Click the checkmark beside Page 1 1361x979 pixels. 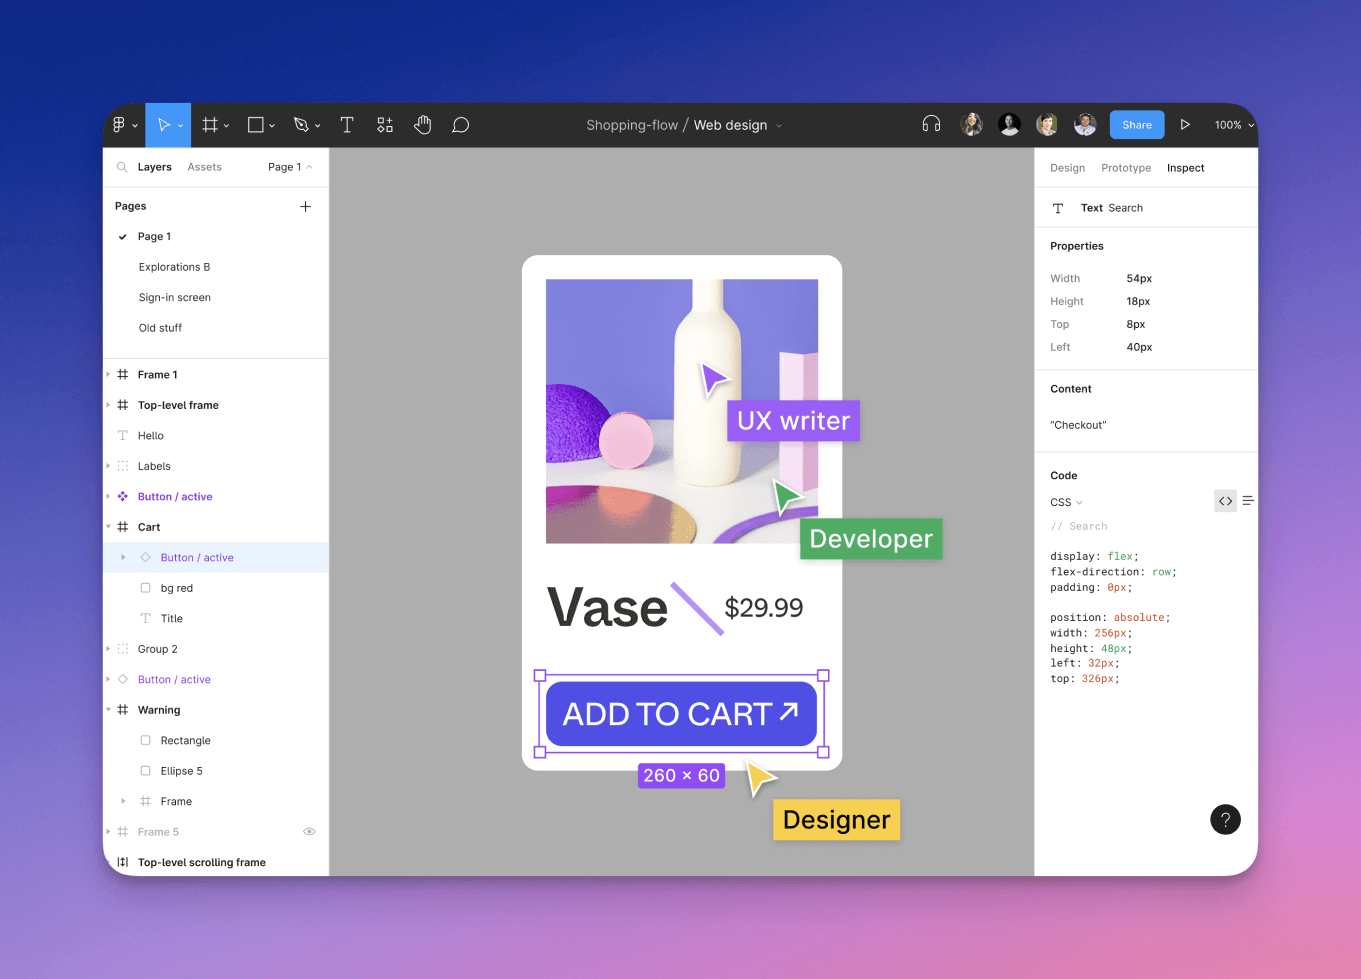pyautogui.click(x=124, y=236)
